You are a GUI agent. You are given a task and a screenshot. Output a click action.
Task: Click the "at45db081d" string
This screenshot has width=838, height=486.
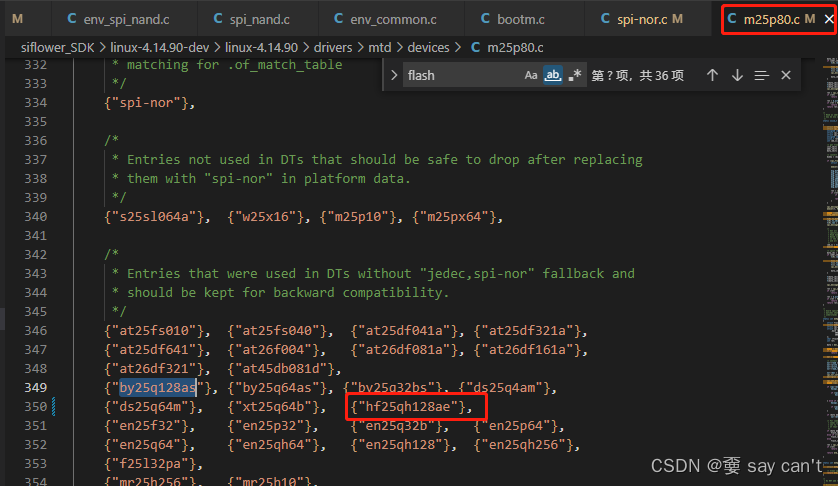(281, 368)
